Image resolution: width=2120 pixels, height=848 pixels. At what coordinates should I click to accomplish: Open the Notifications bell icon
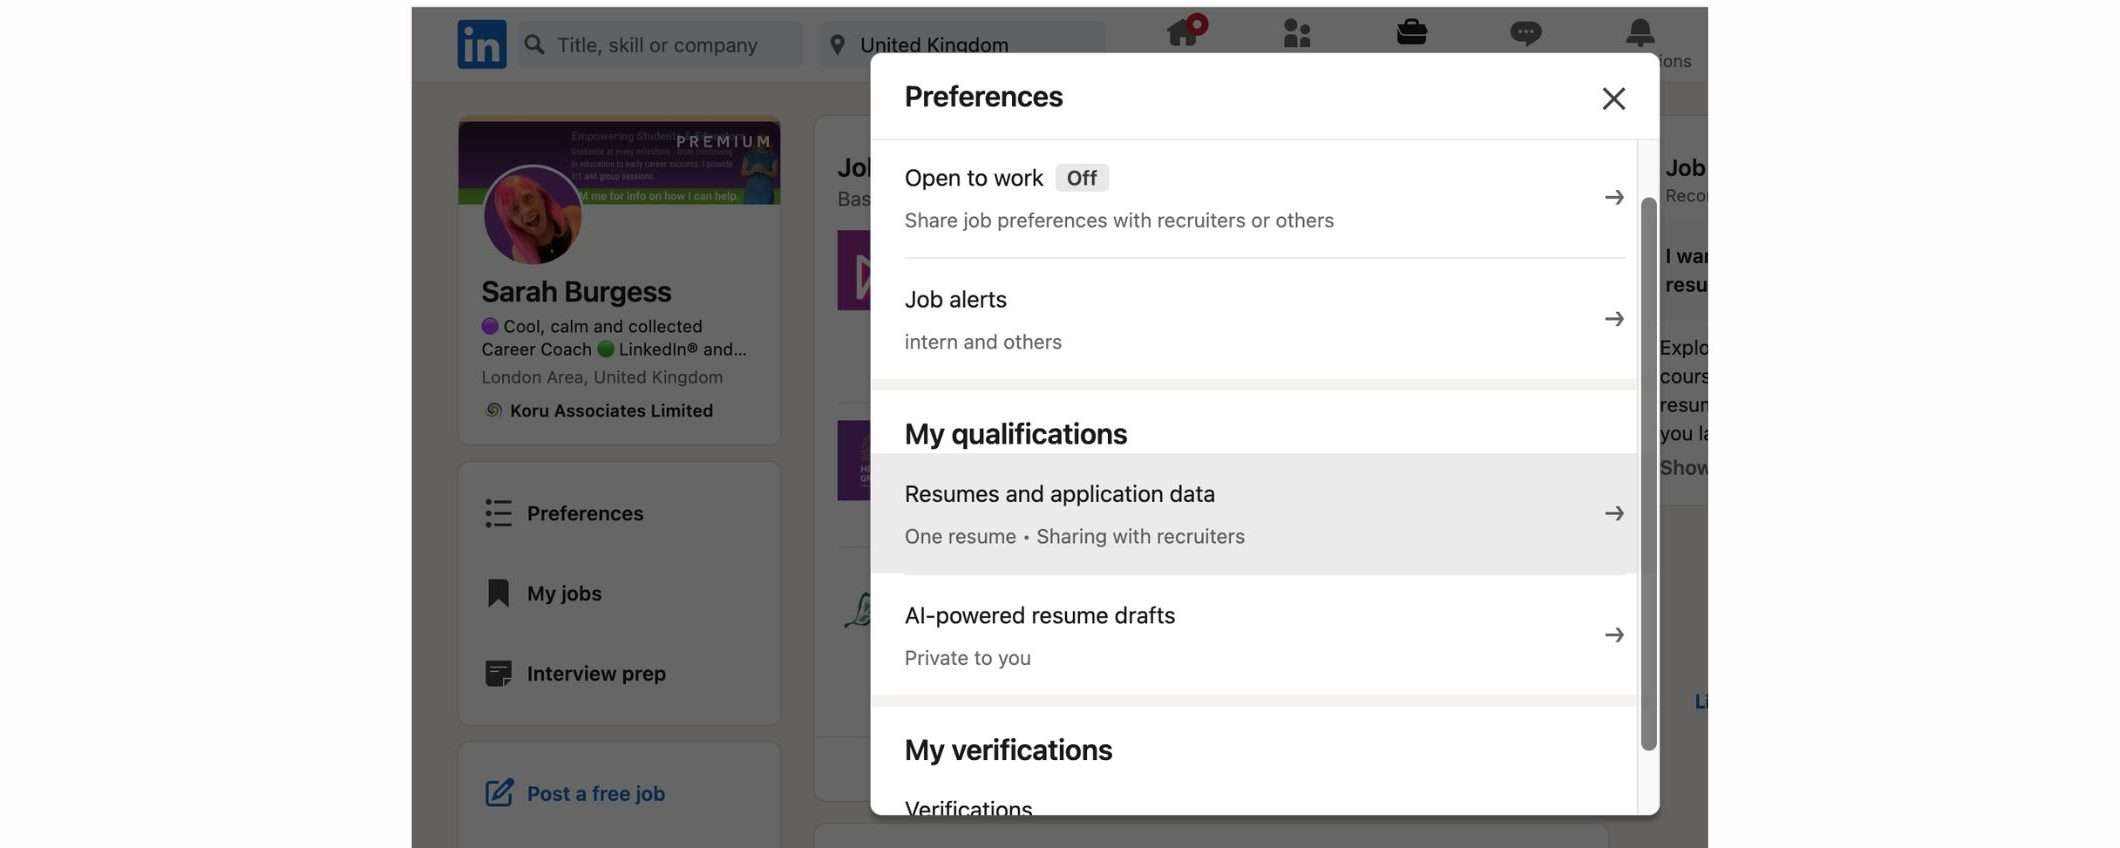pos(1639,33)
